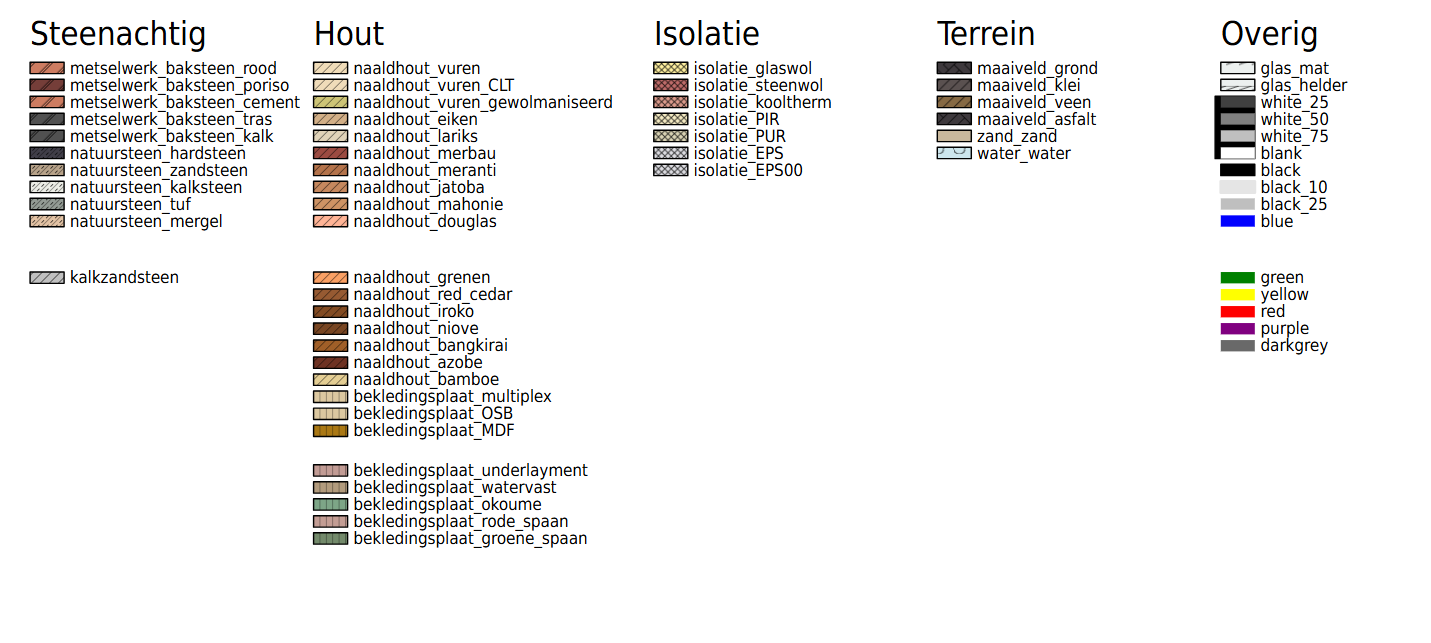Click the isolatie_glaswol hatch swatch
Screen dimensions: 1431x643
tap(670, 68)
